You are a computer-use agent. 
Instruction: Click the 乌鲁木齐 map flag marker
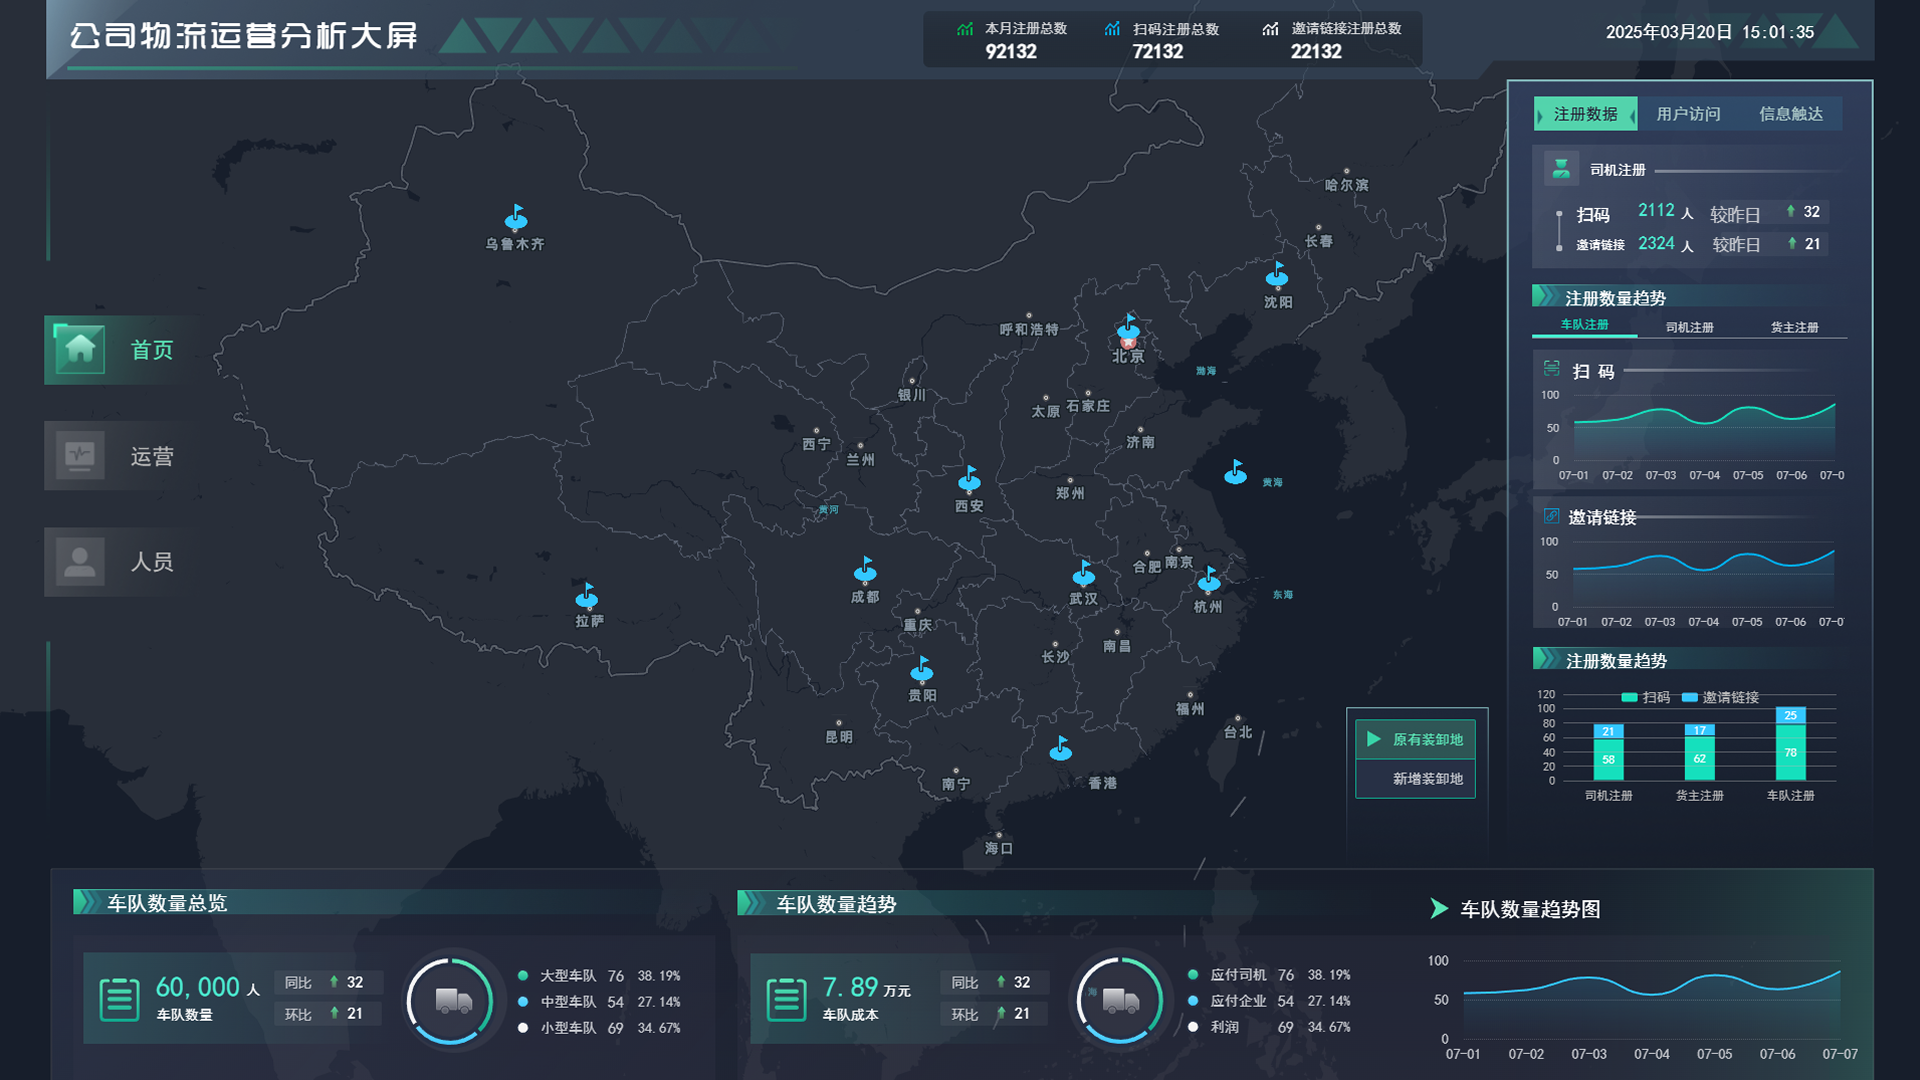click(x=516, y=218)
